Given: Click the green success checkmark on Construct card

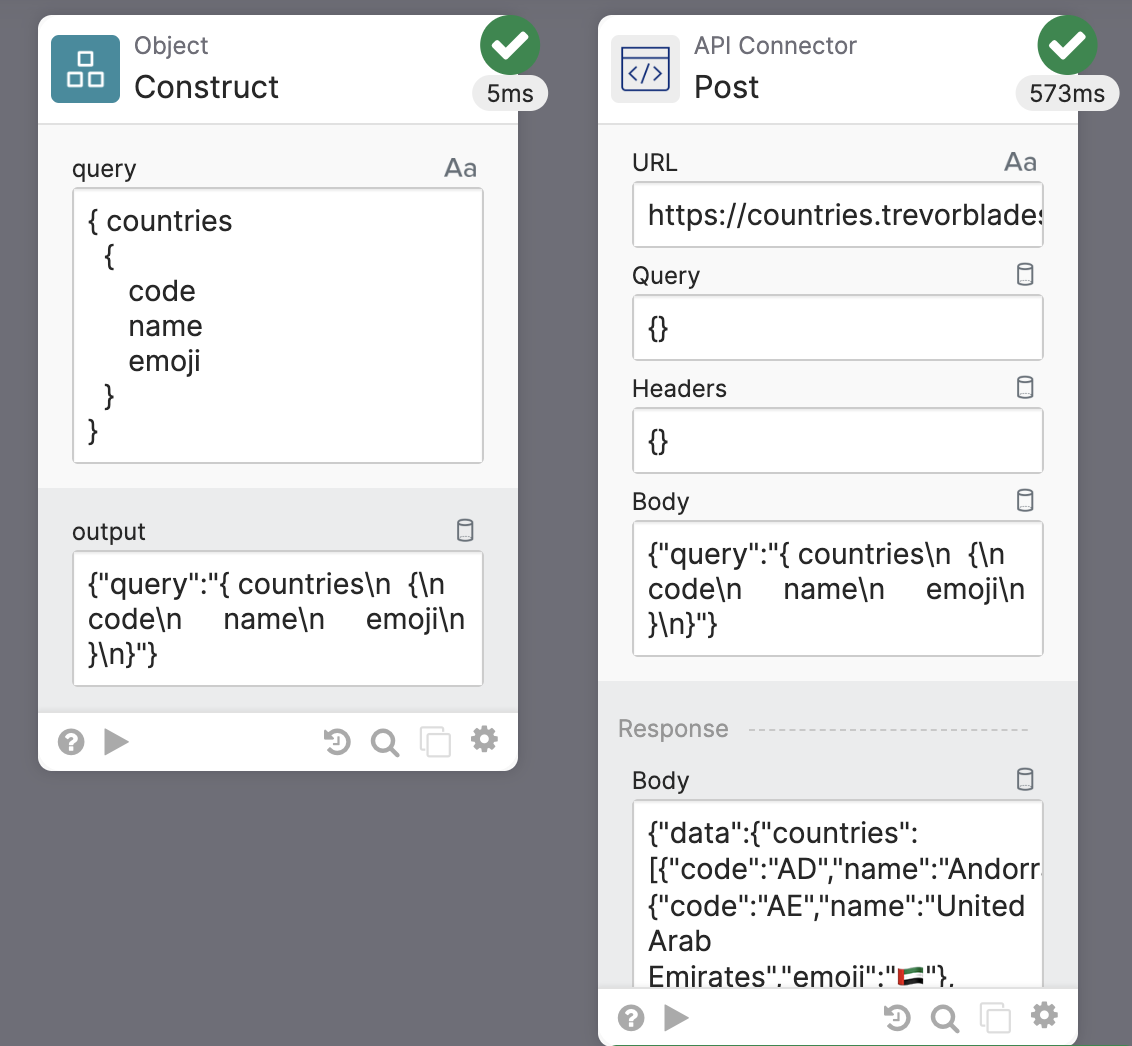Looking at the screenshot, I should 510,46.
